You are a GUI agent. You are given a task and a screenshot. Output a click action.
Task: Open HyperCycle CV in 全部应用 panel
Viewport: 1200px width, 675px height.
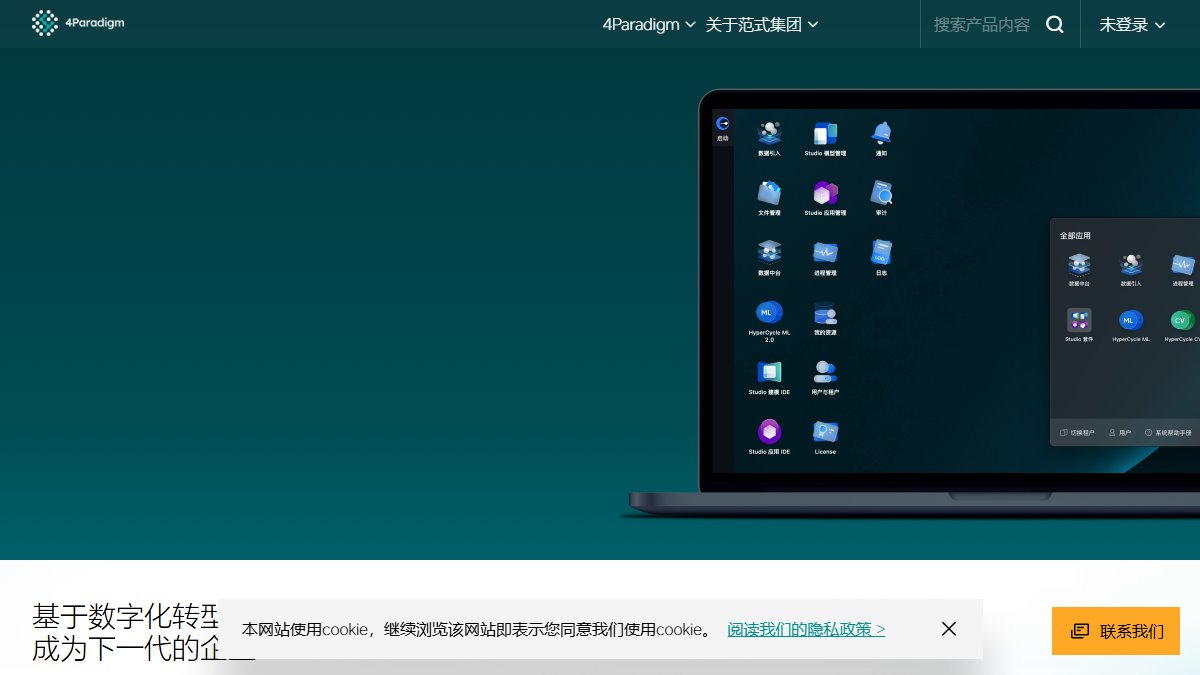tap(1183, 325)
